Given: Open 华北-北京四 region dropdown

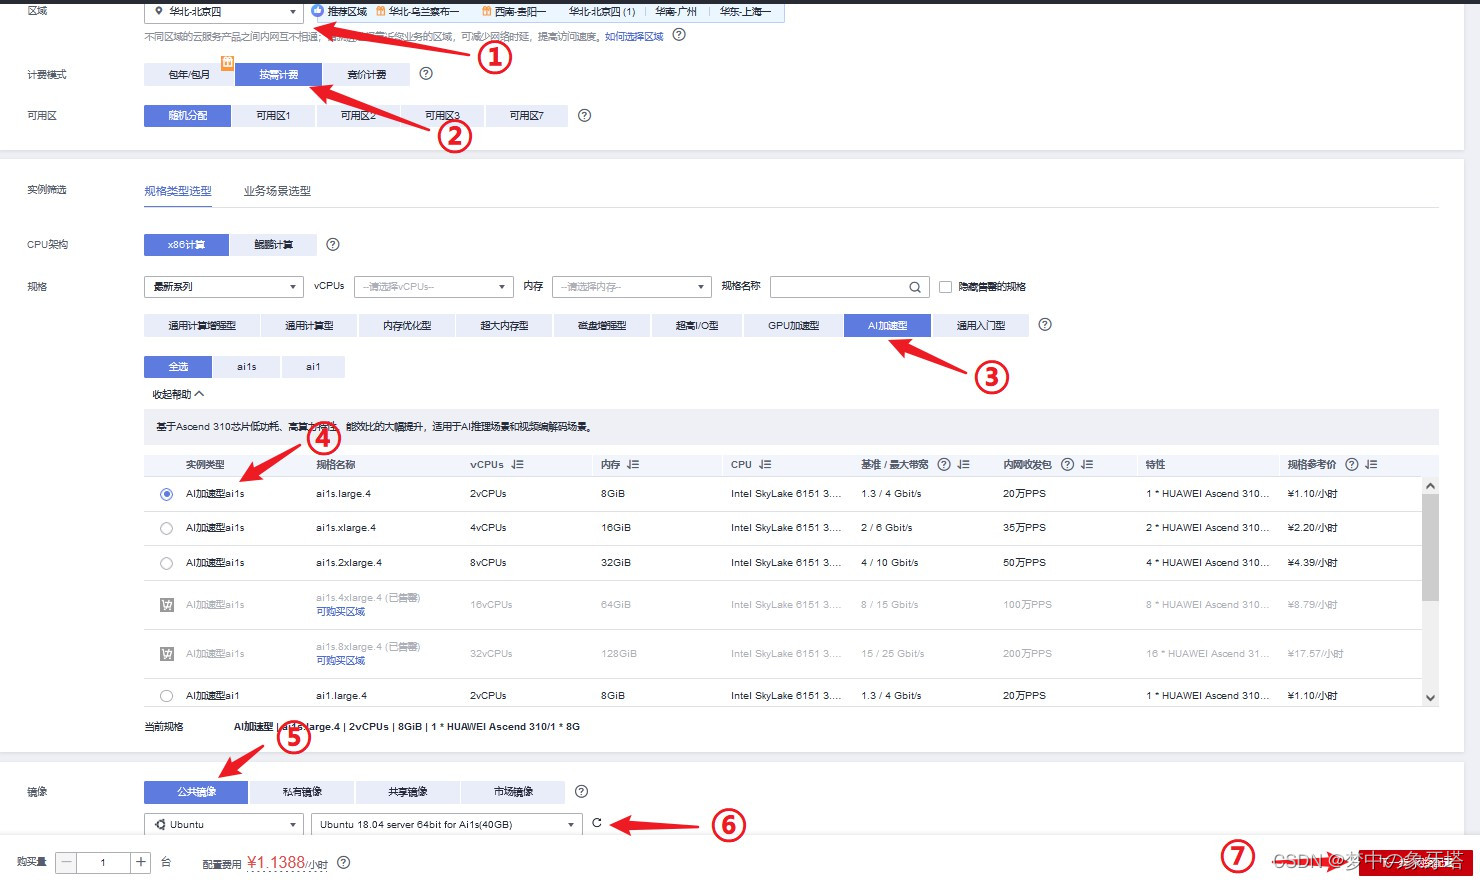Looking at the screenshot, I should [224, 12].
